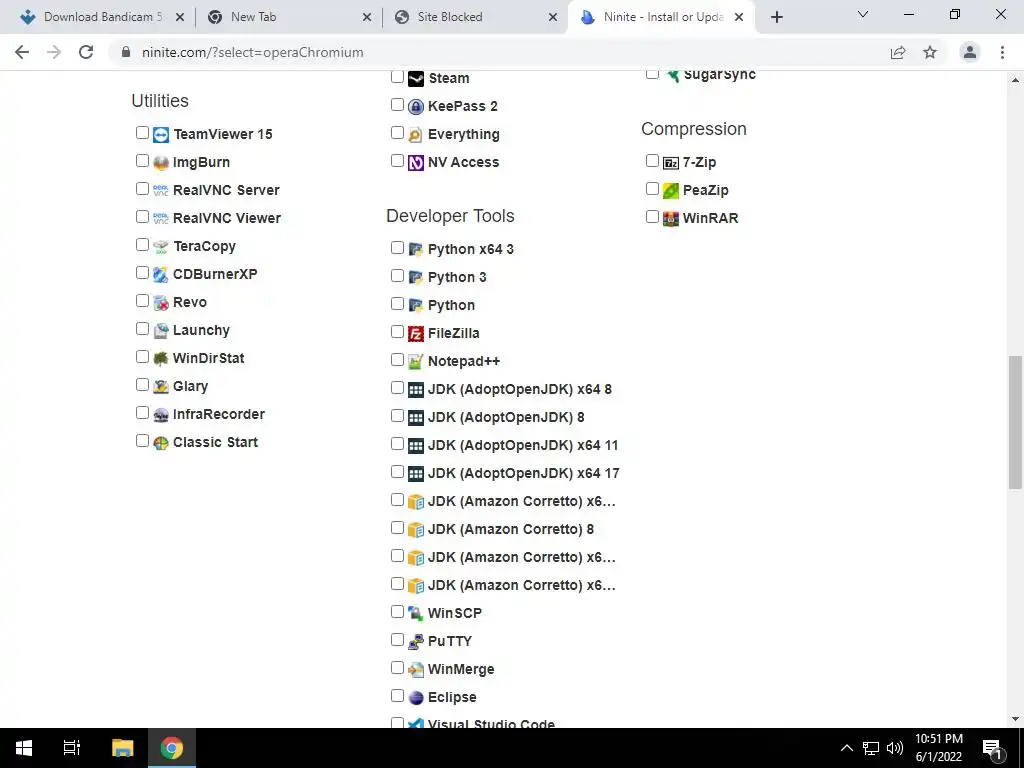Switch to Download Bandicam tab
The height and width of the screenshot is (768, 1024).
(x=103, y=17)
